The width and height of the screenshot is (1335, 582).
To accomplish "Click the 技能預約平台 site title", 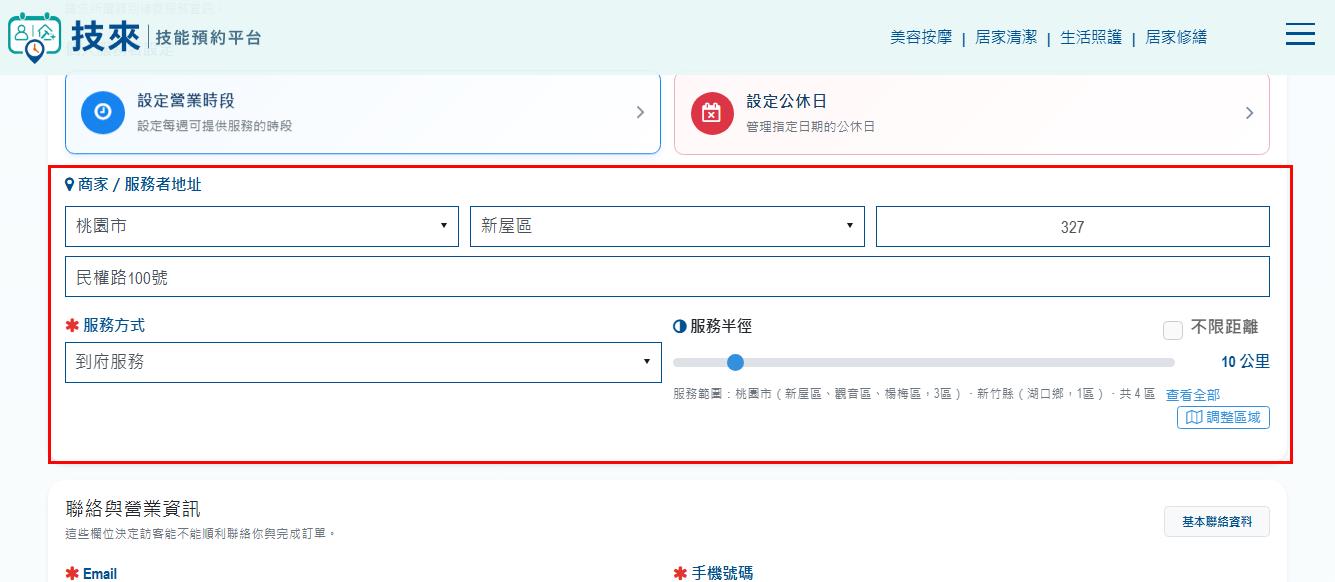I will click(209, 38).
